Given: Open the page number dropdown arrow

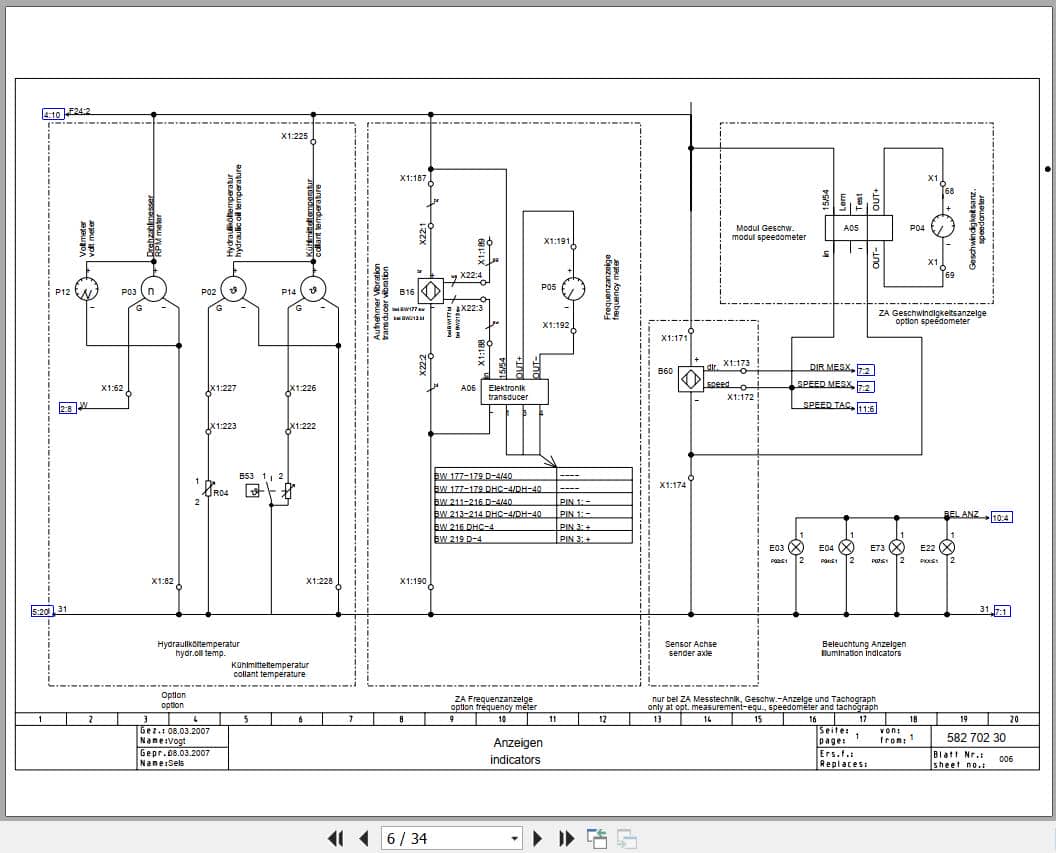Looking at the screenshot, I should (x=515, y=839).
